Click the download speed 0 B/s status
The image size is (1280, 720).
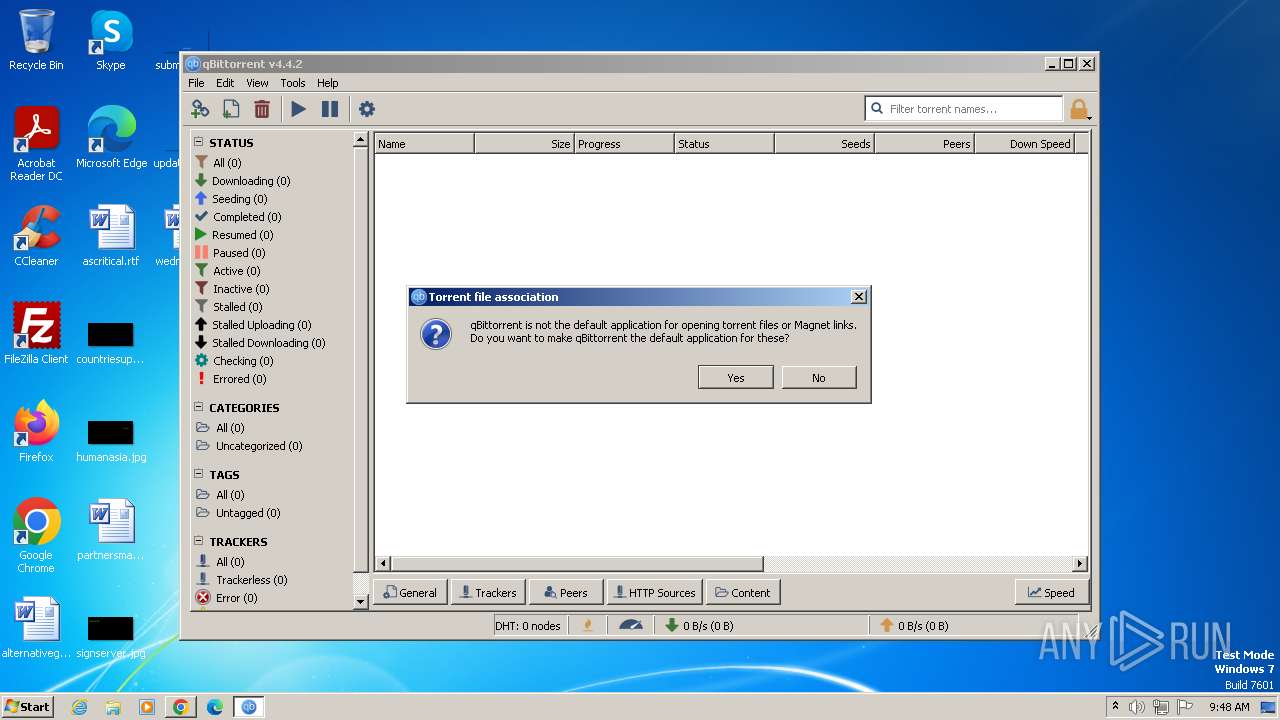click(700, 626)
